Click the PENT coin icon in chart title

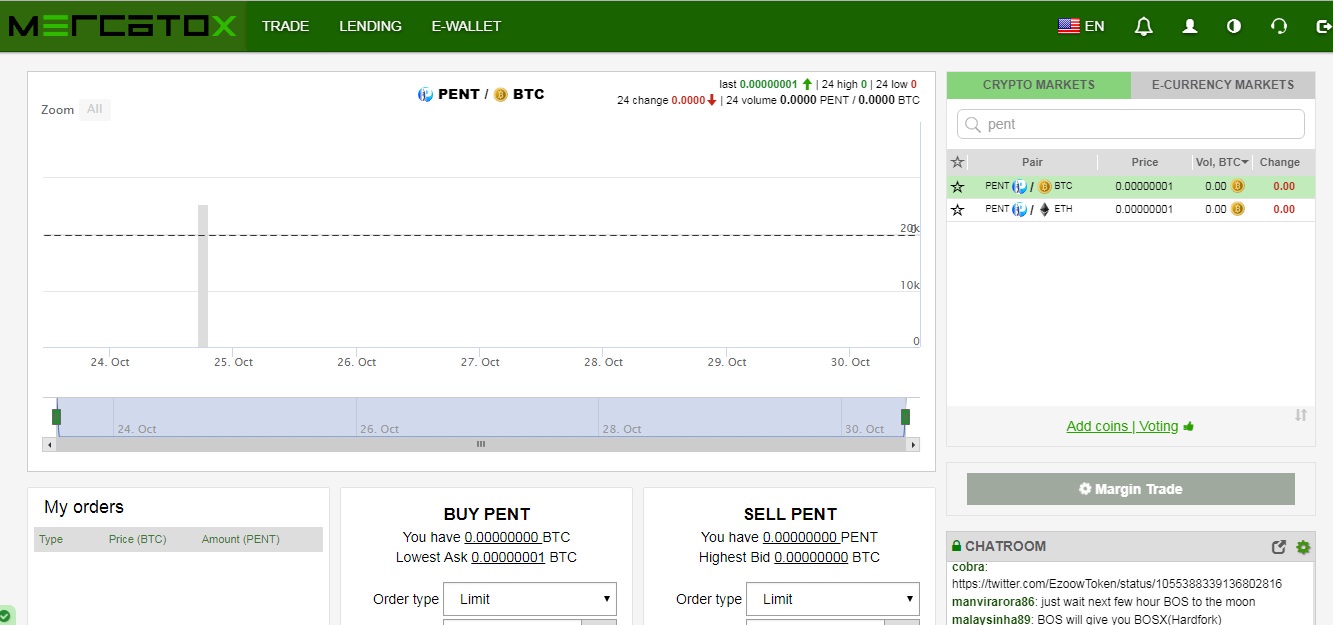pos(425,94)
